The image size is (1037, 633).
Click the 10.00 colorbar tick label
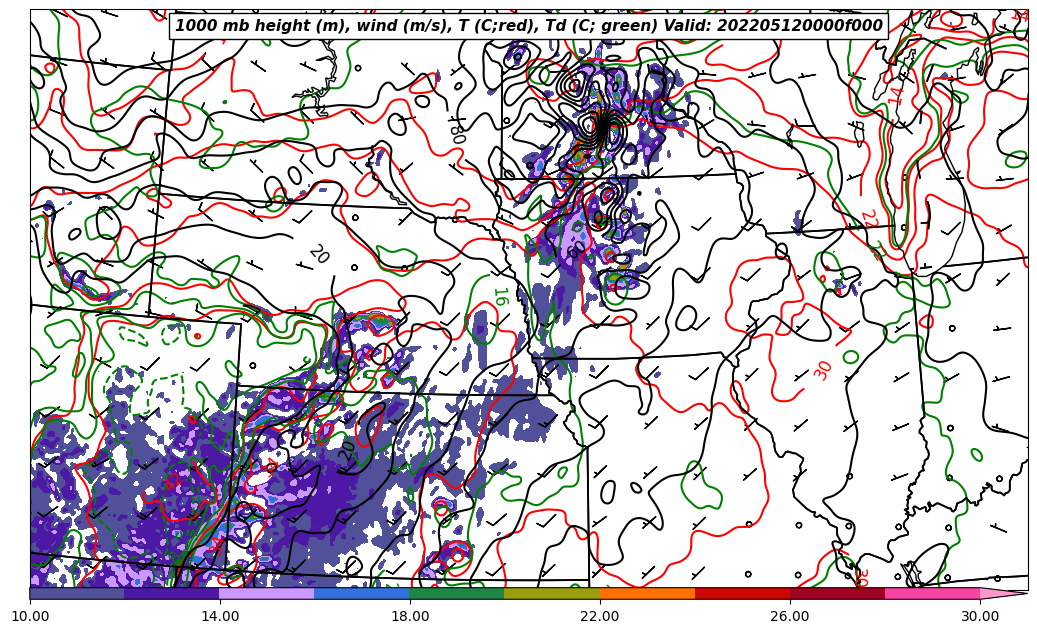tap(30, 616)
